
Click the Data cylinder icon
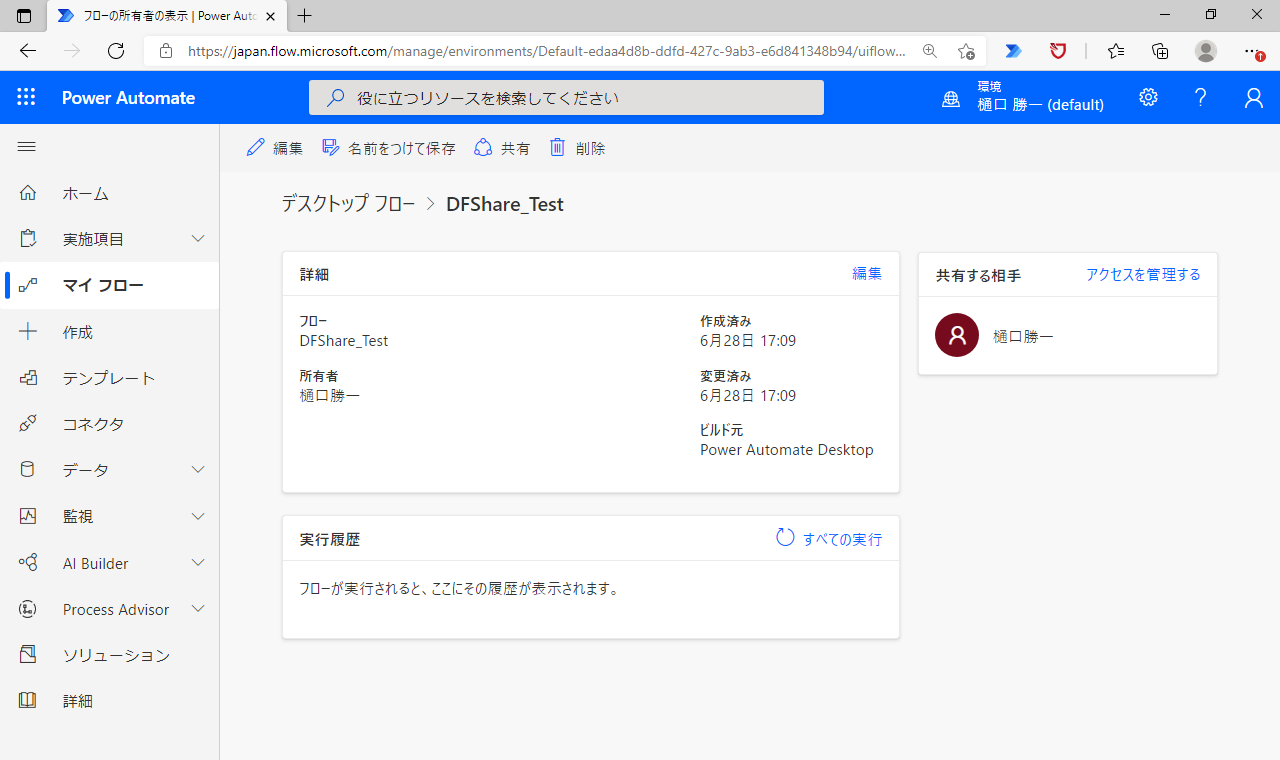click(x=28, y=470)
